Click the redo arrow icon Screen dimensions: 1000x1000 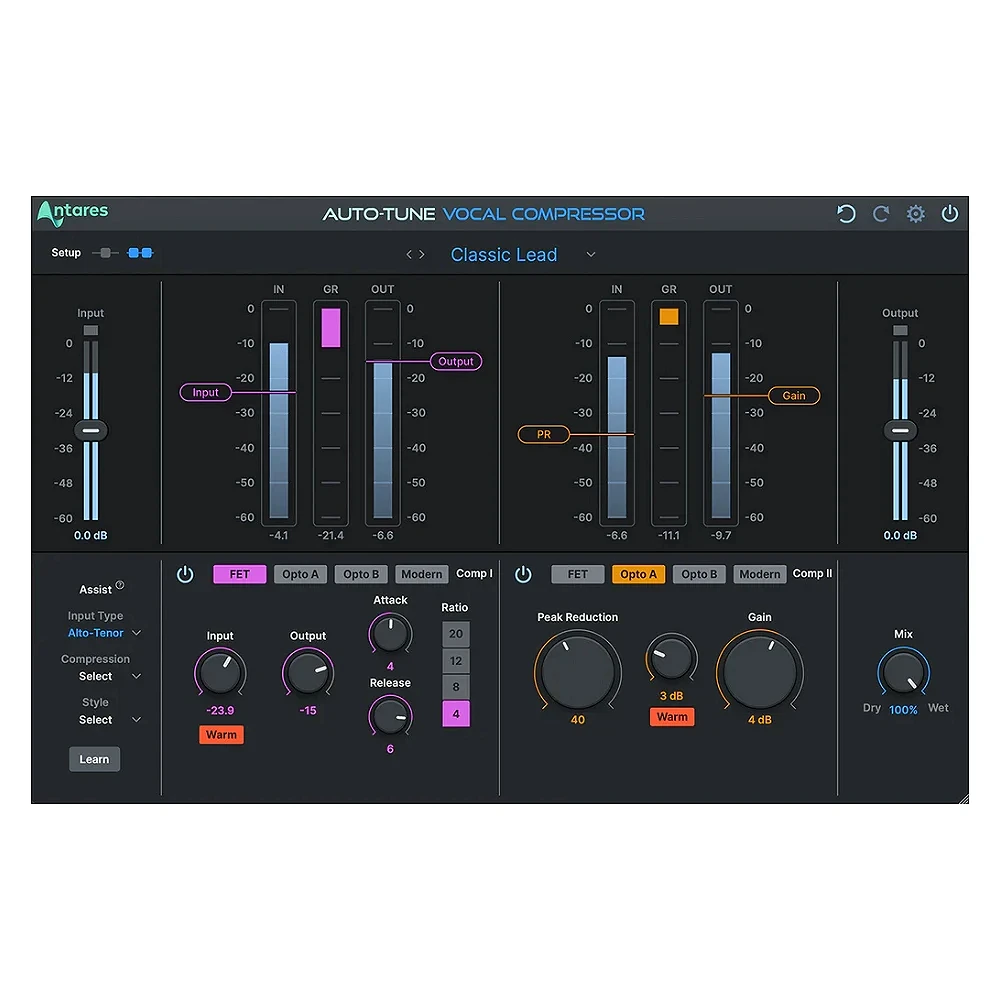(x=881, y=214)
